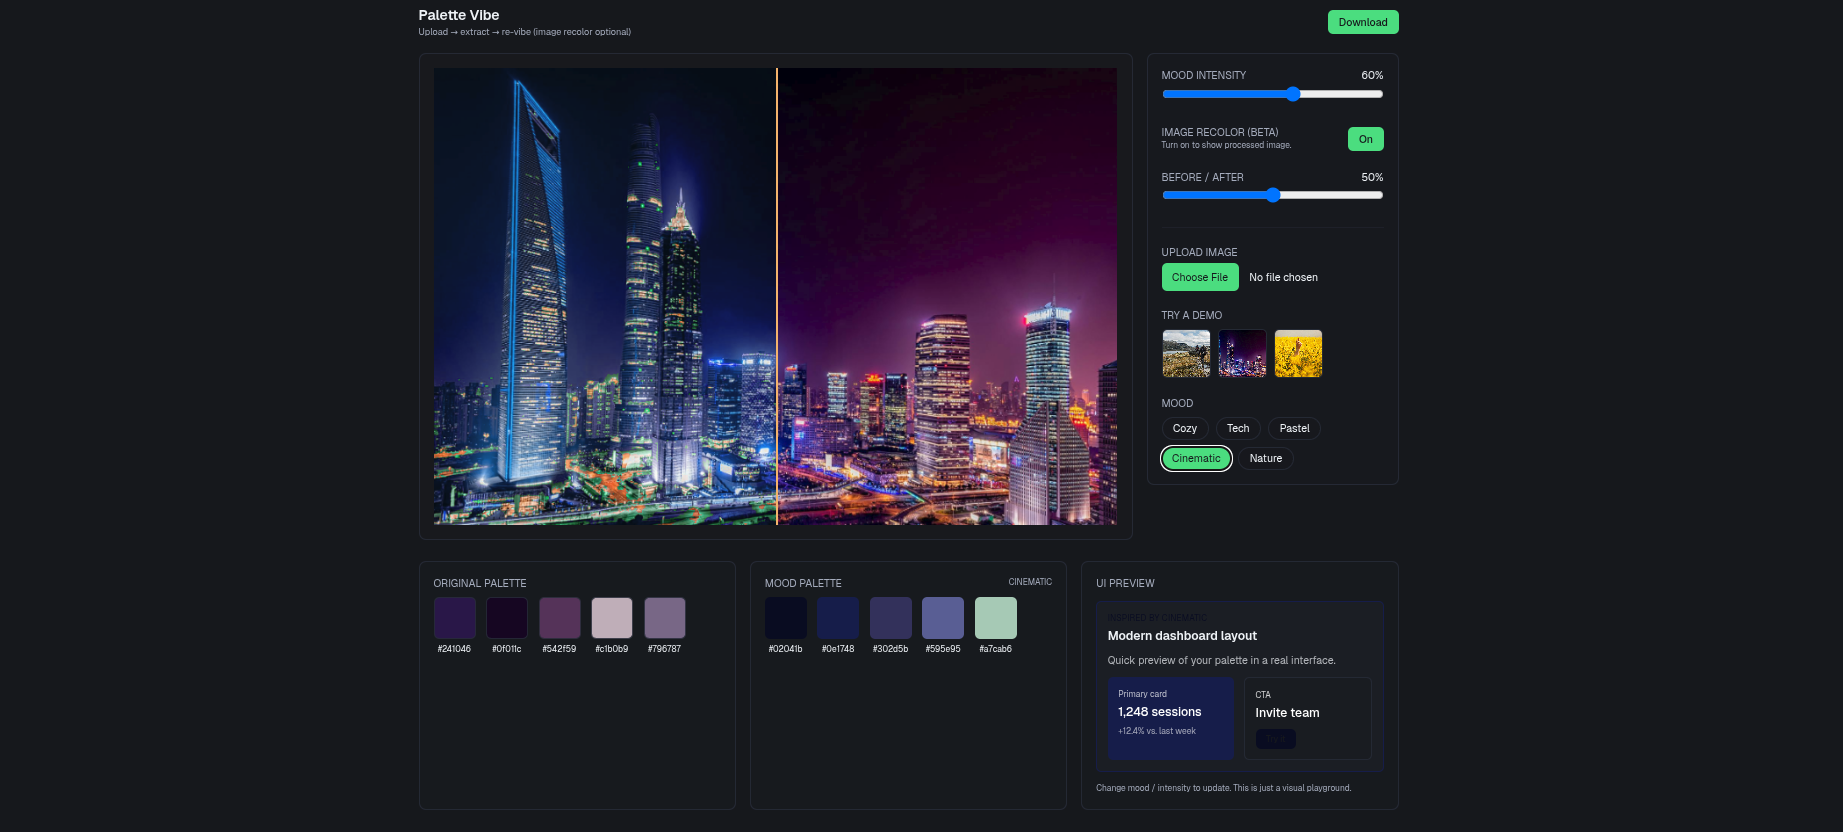
Task: Select the landscape demo thumbnail
Action: tap(1186, 354)
